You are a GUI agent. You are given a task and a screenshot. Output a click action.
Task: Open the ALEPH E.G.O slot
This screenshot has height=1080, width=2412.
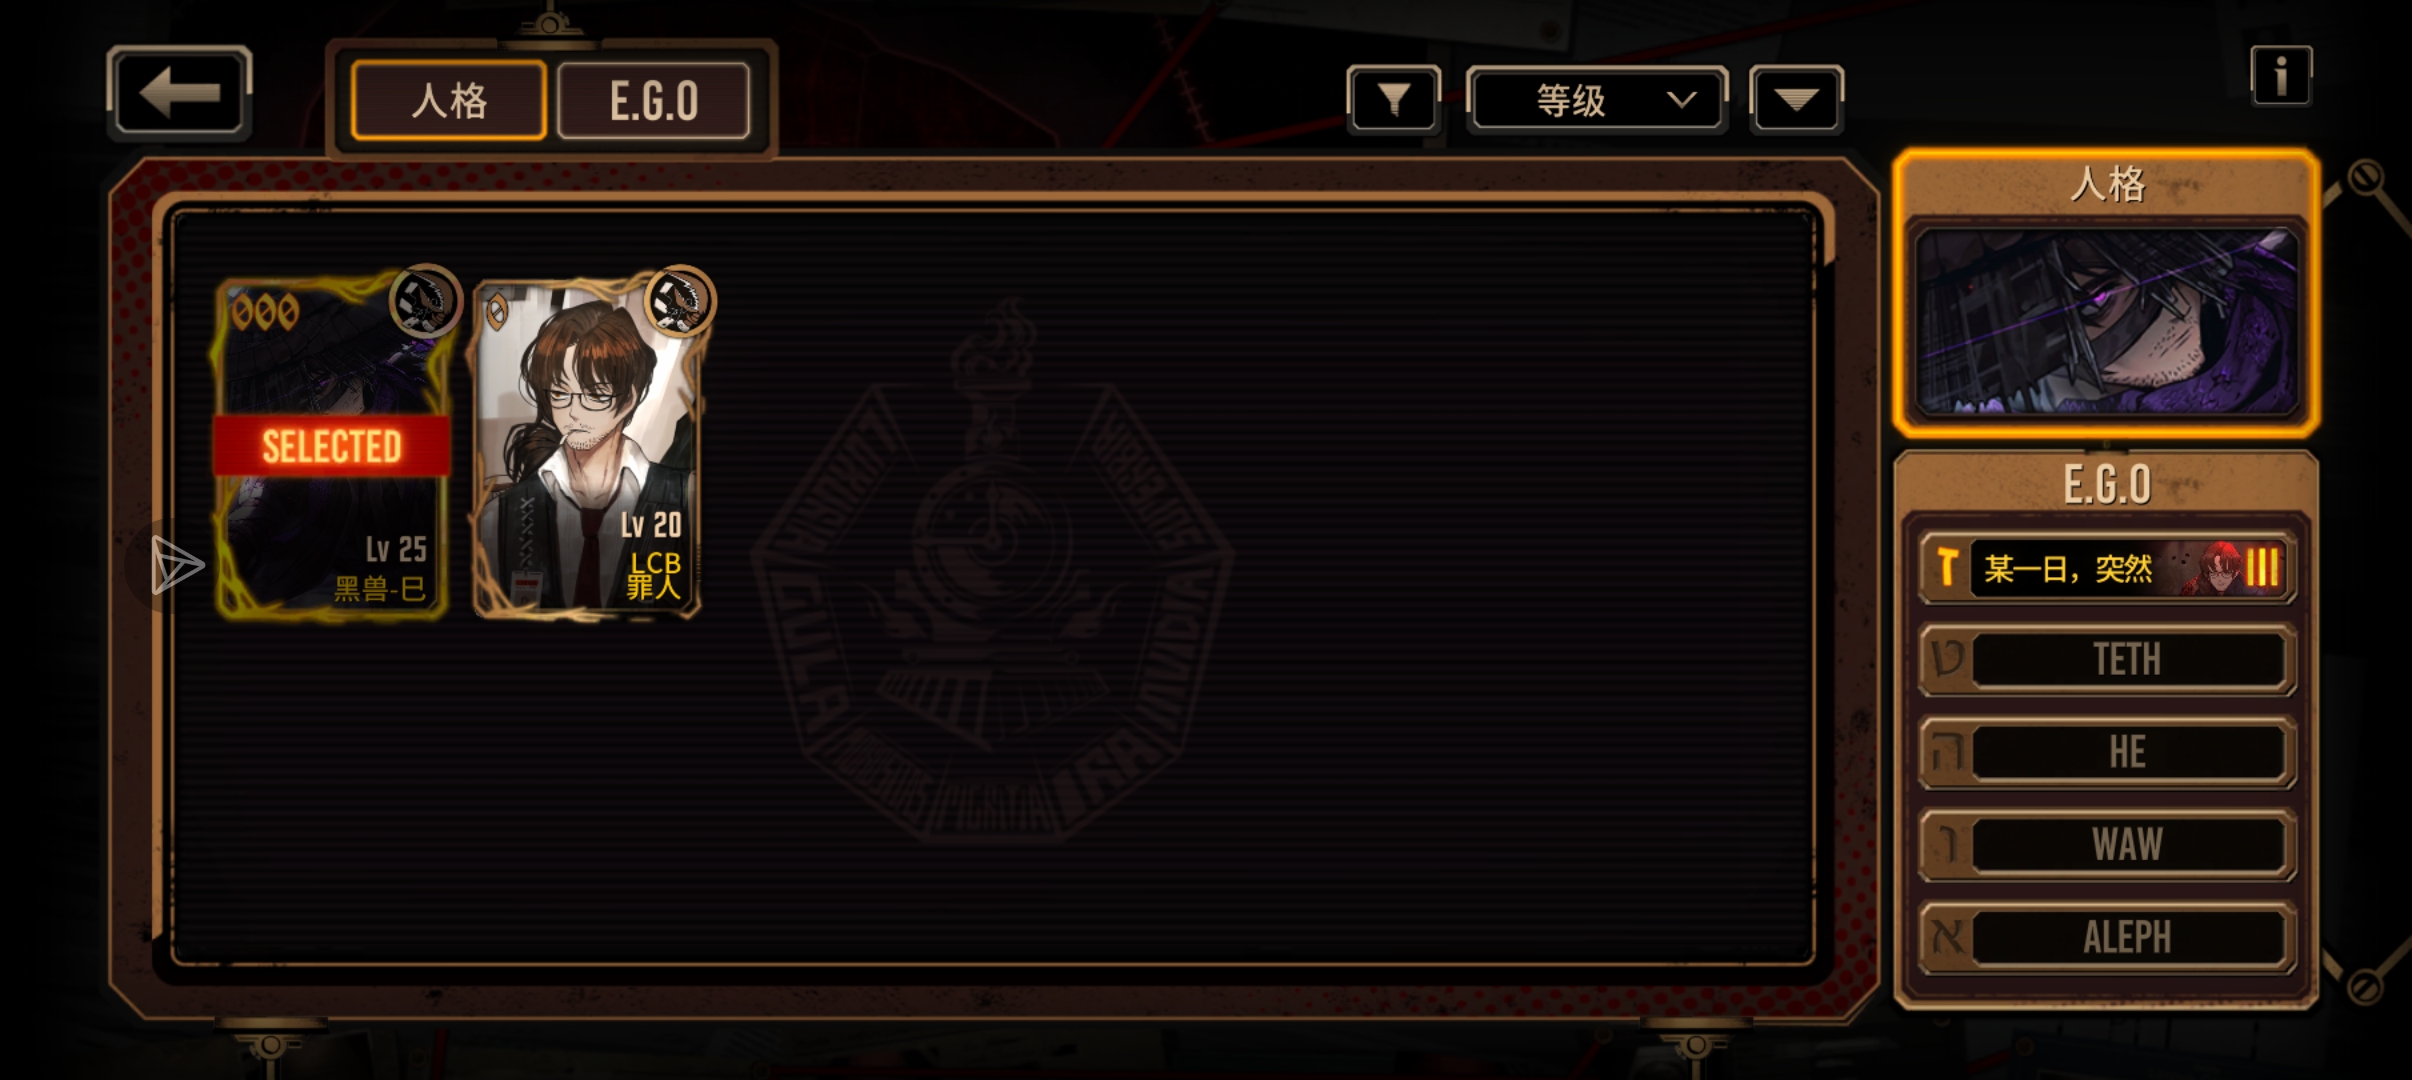pyautogui.click(x=2107, y=937)
